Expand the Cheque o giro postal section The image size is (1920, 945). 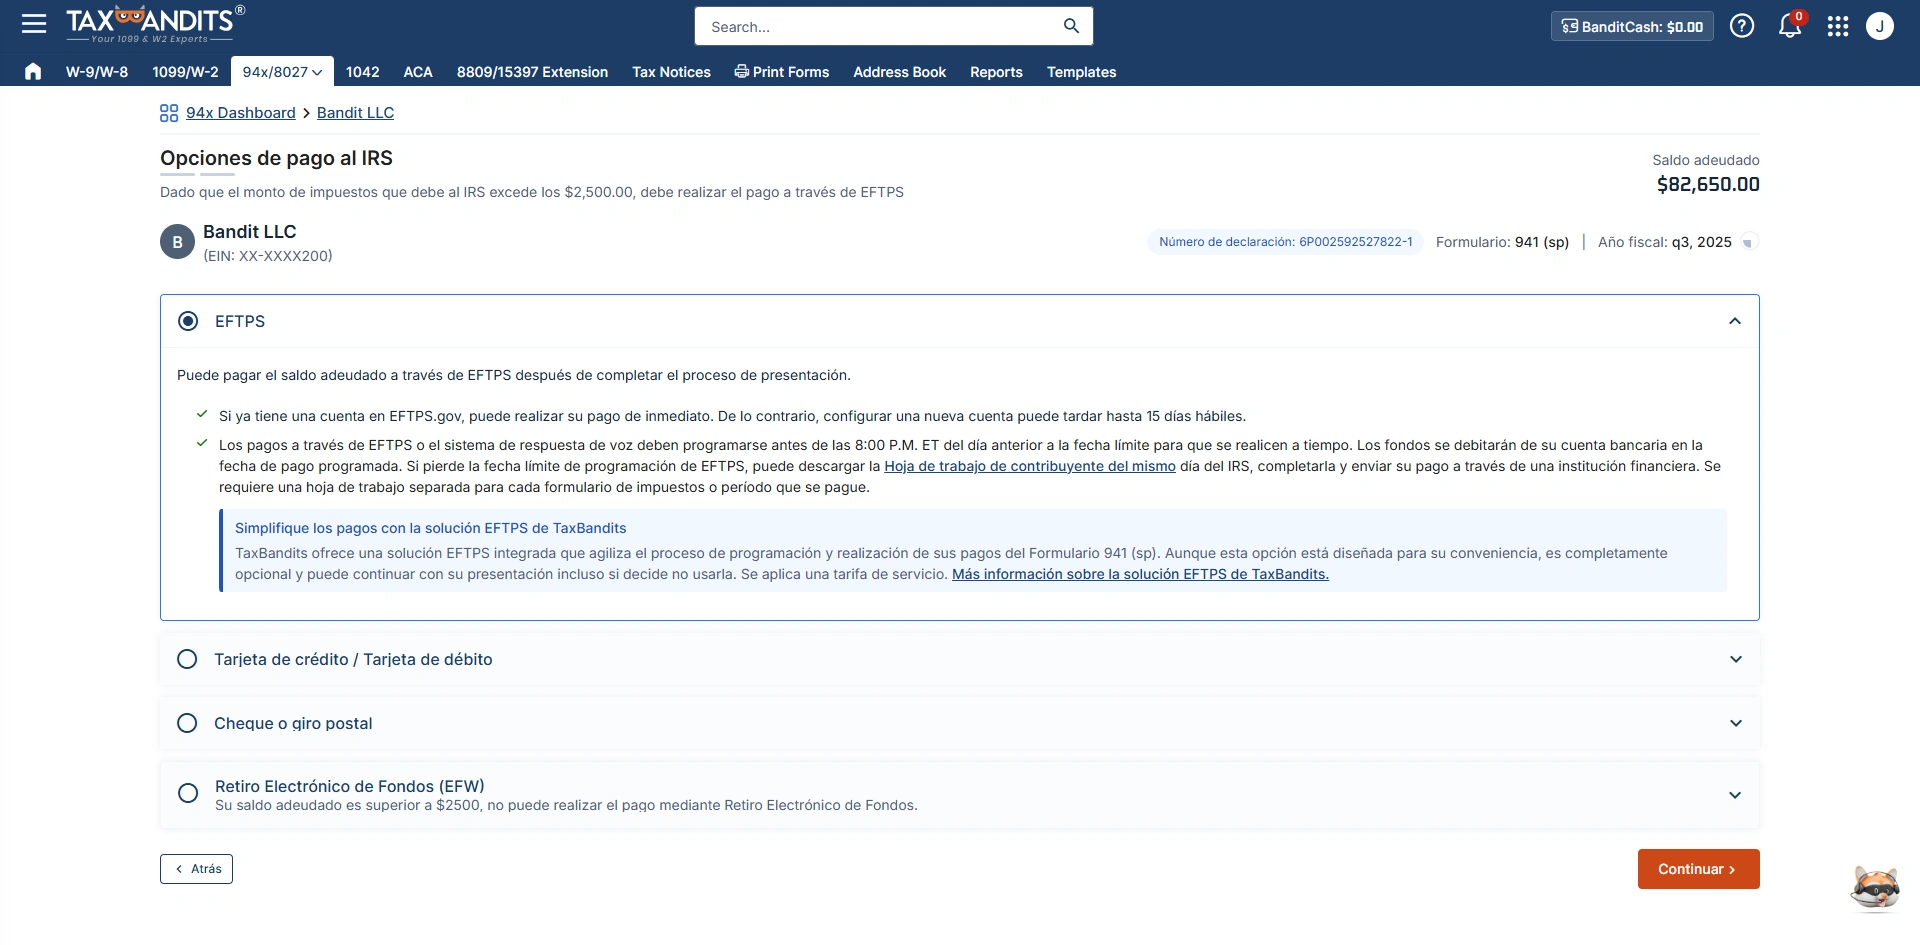(x=1735, y=723)
